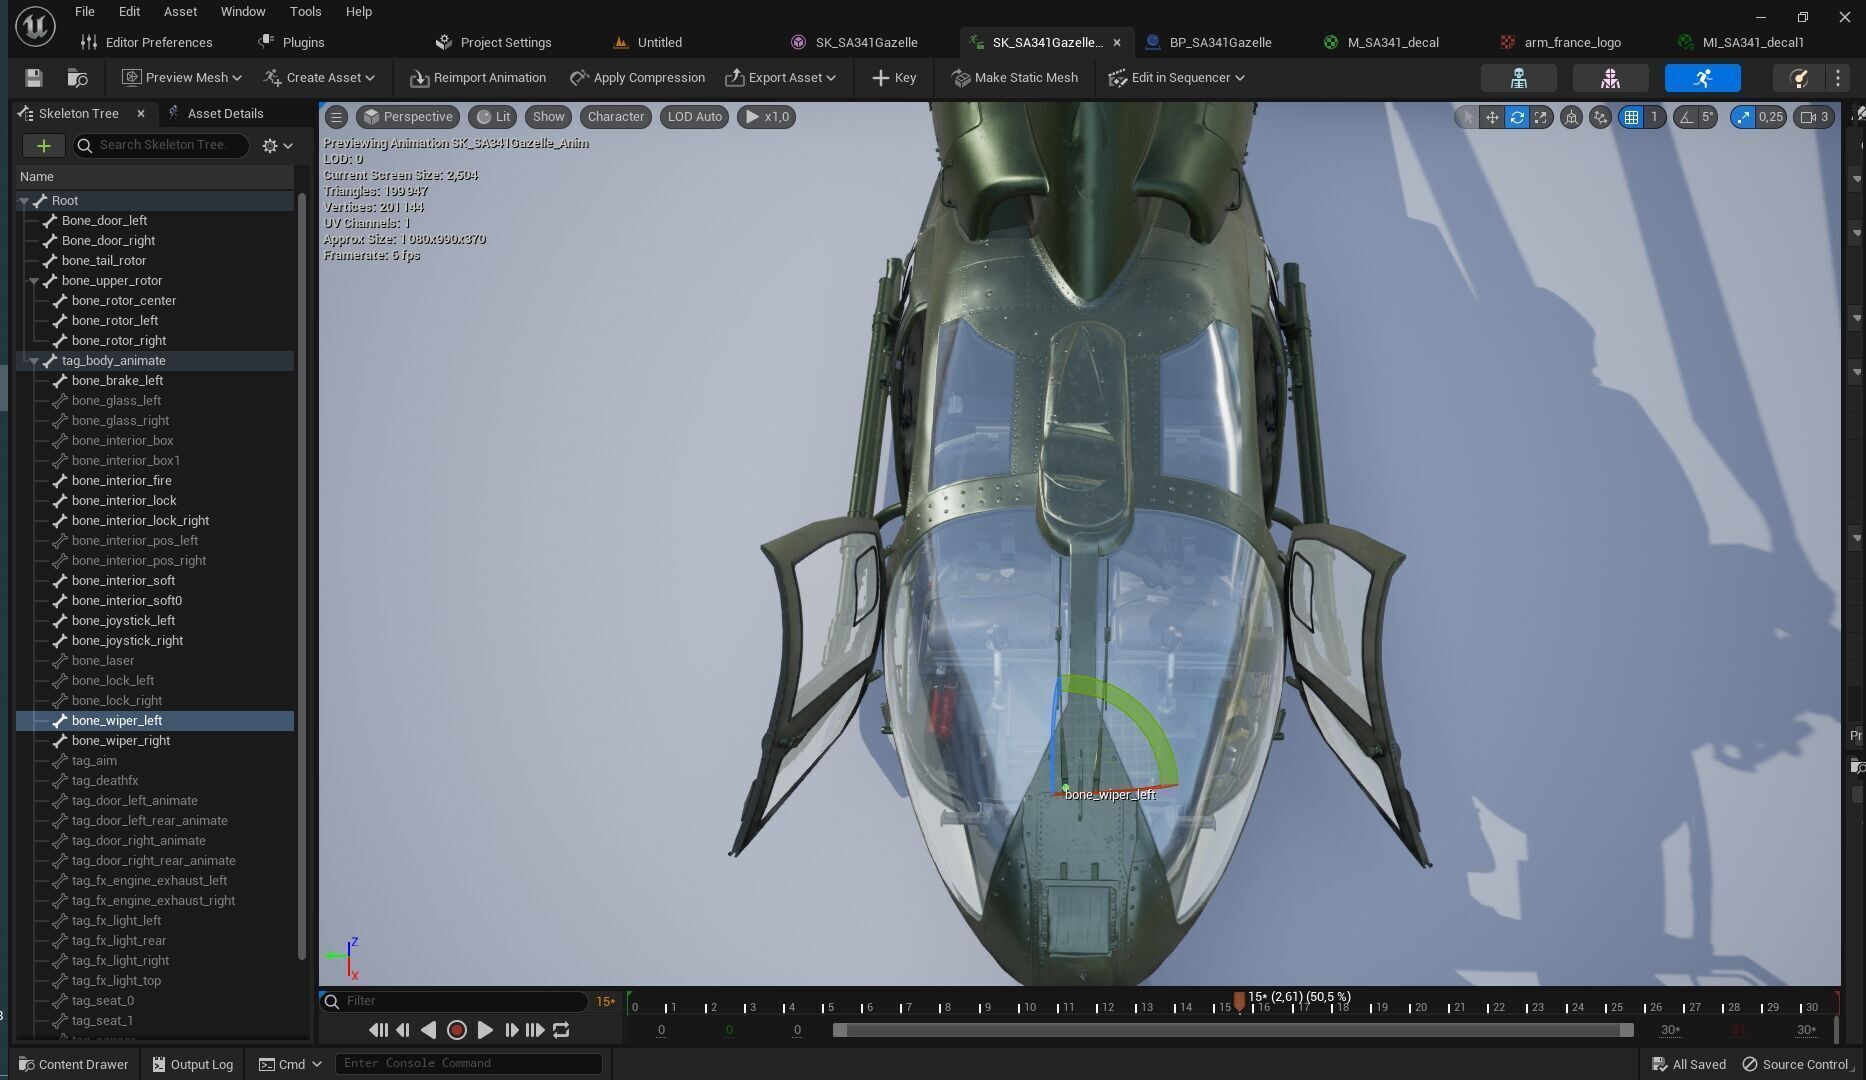
Task: Open the Show flags menu
Action: [x=548, y=117]
